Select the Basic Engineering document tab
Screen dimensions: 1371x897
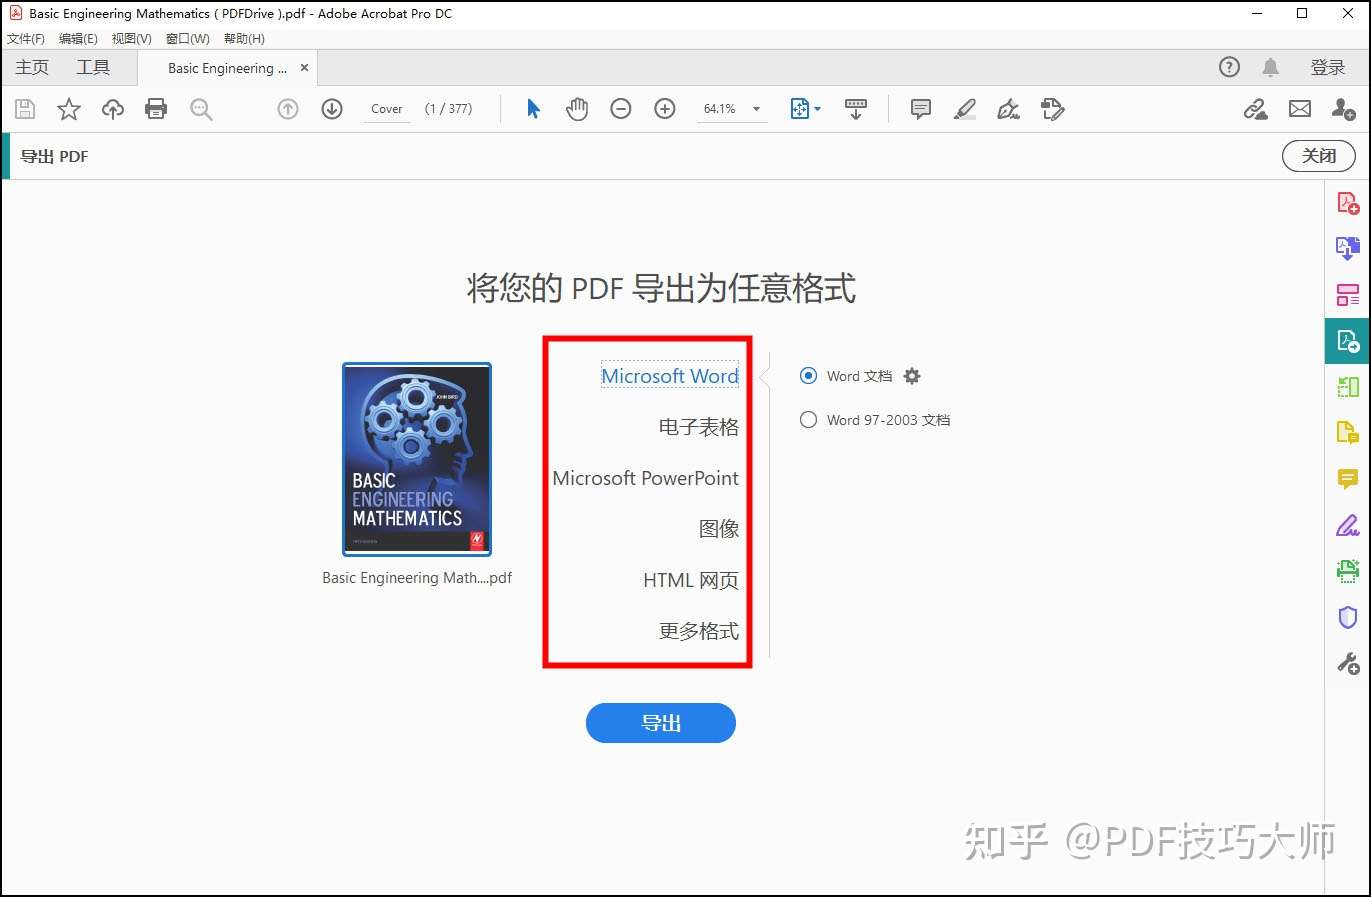tap(227, 68)
